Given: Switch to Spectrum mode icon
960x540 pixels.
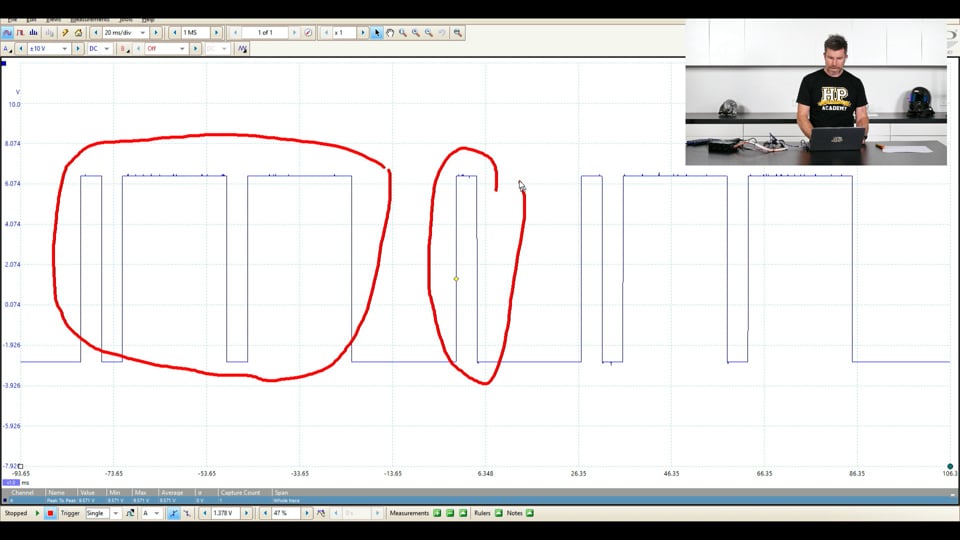Looking at the screenshot, I should tap(34, 32).
